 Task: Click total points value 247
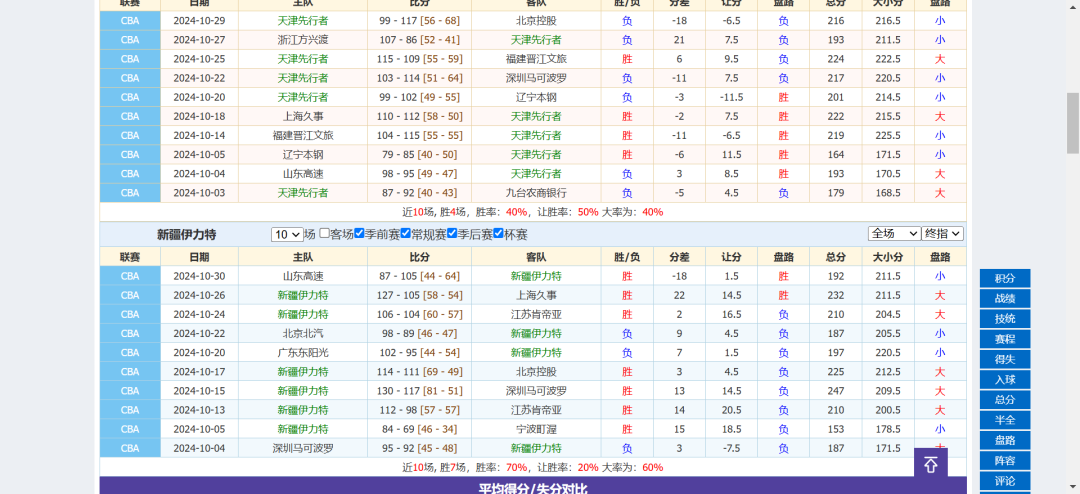(x=835, y=391)
